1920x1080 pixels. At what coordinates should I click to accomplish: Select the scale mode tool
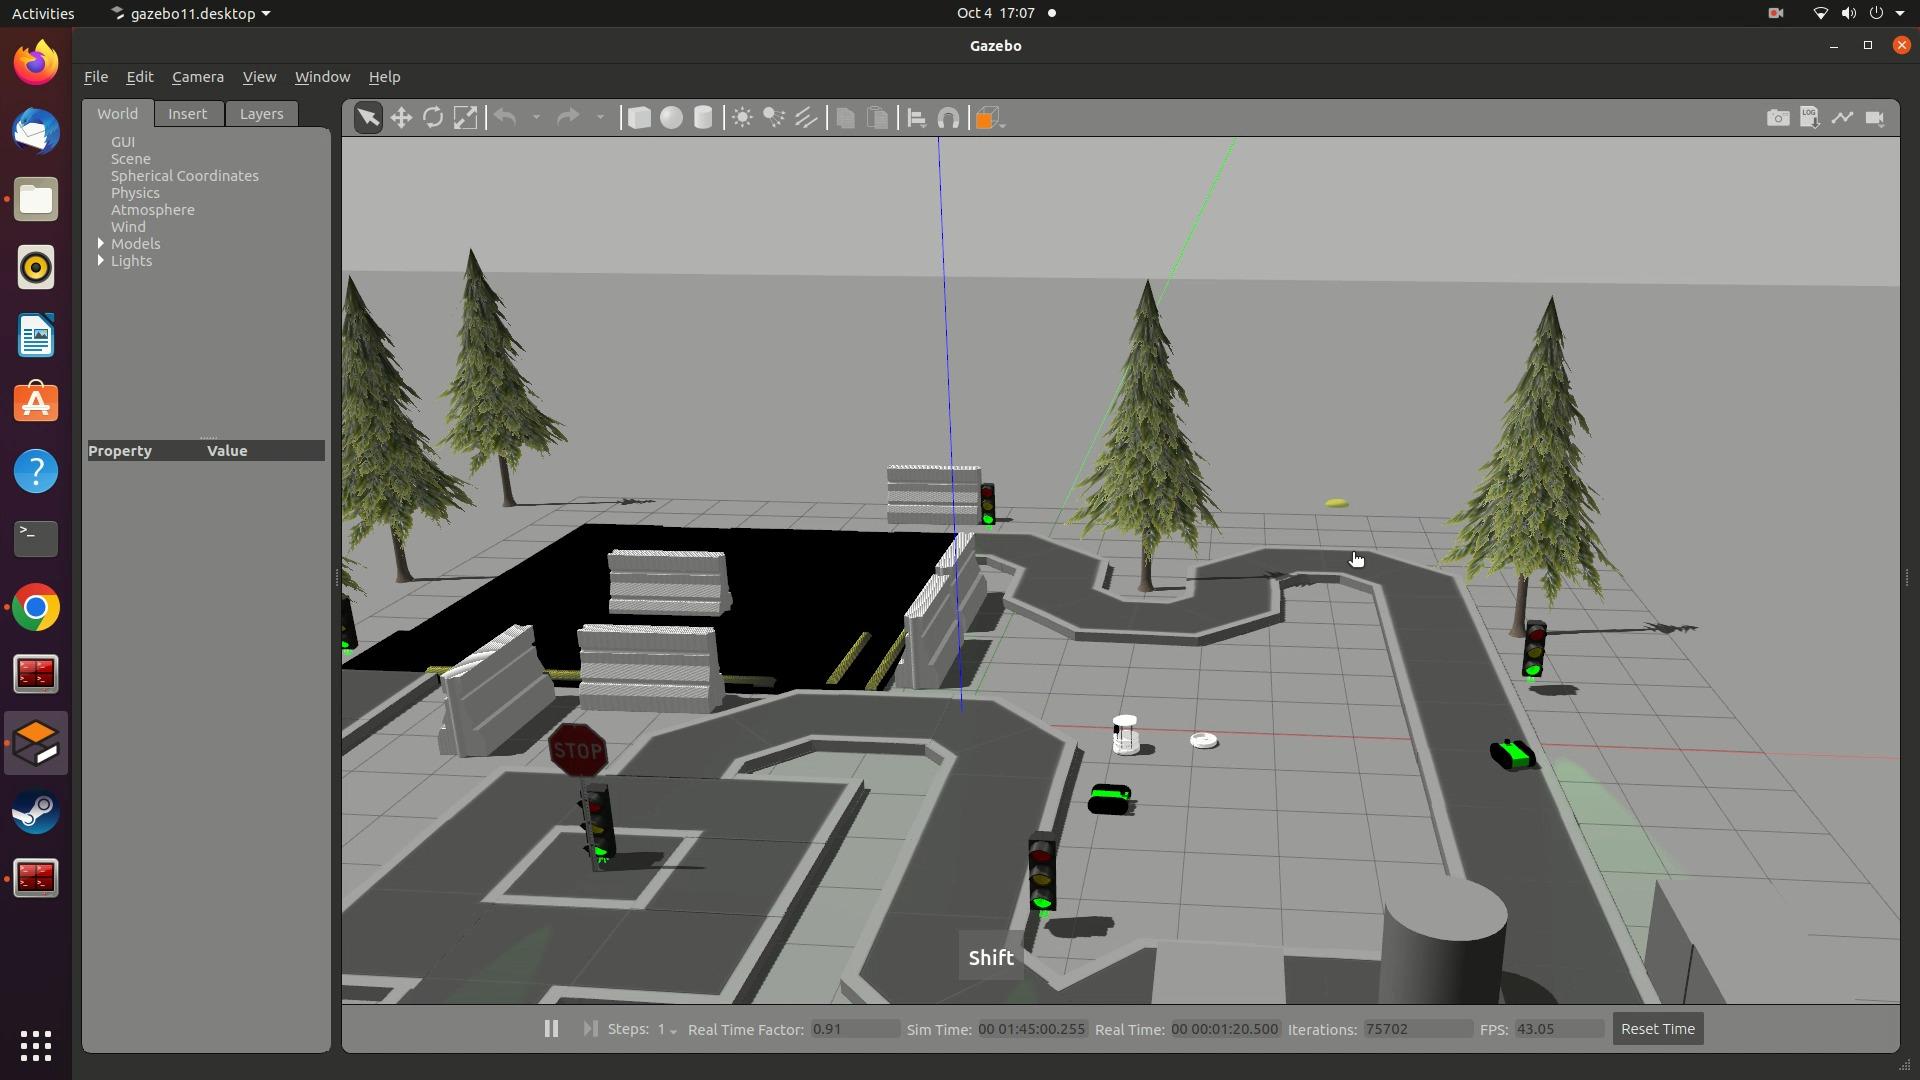[x=465, y=118]
